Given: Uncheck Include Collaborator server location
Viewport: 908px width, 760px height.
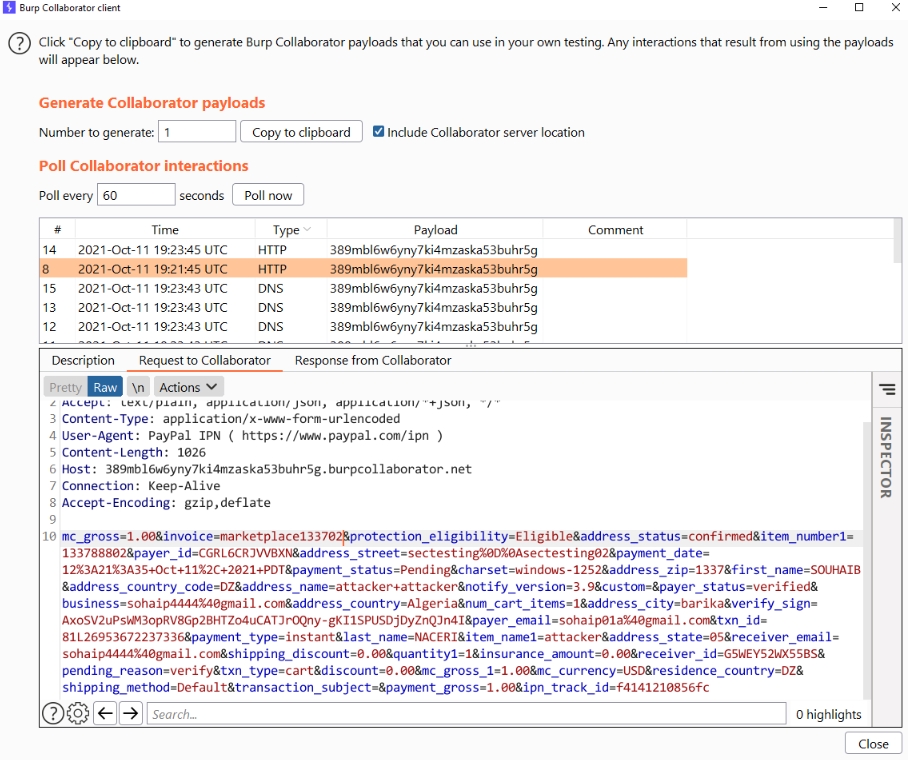Looking at the screenshot, I should pos(379,132).
